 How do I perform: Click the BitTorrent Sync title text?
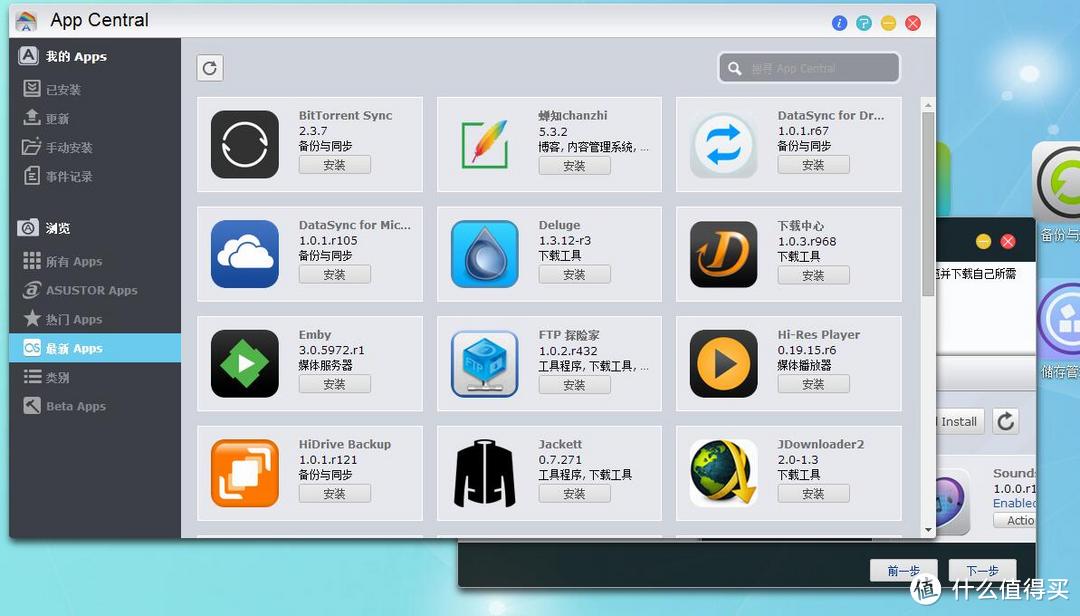coord(346,115)
